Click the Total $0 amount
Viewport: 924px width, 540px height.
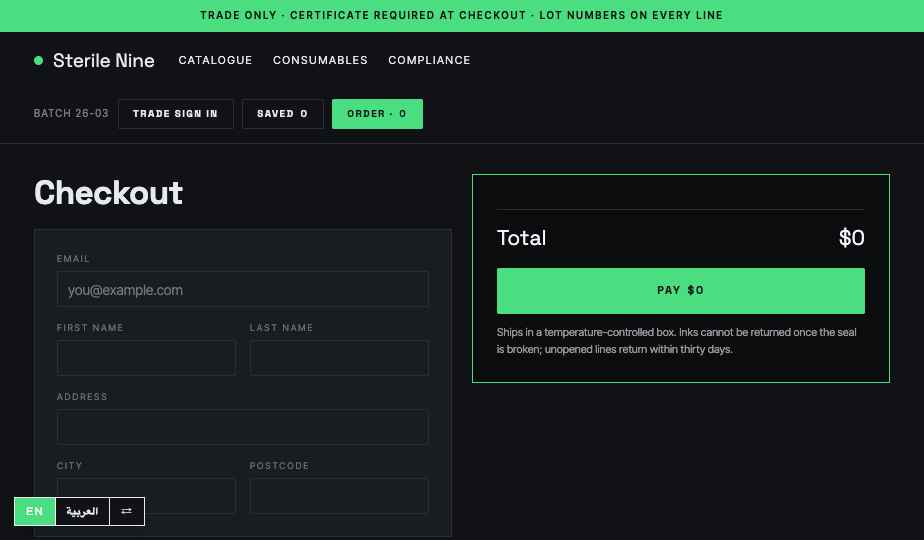point(852,238)
